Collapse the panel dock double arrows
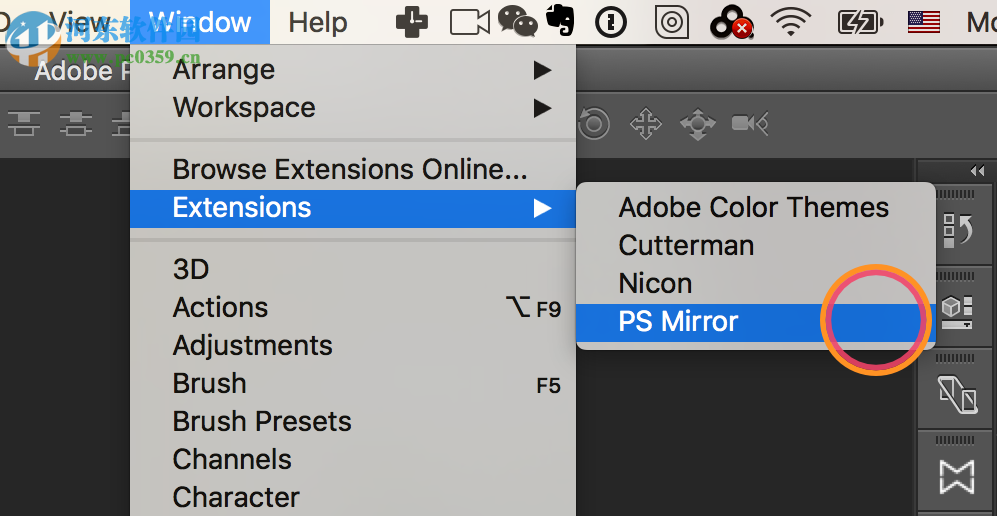Viewport: 997px width, 516px height. tap(977, 170)
